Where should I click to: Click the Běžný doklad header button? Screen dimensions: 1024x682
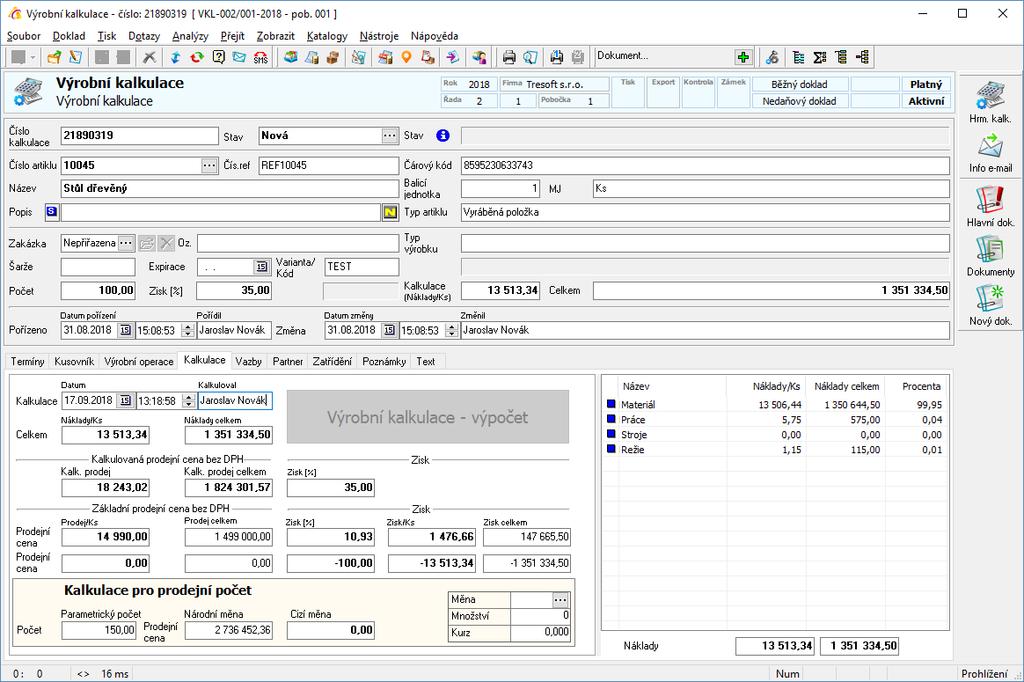coord(799,84)
